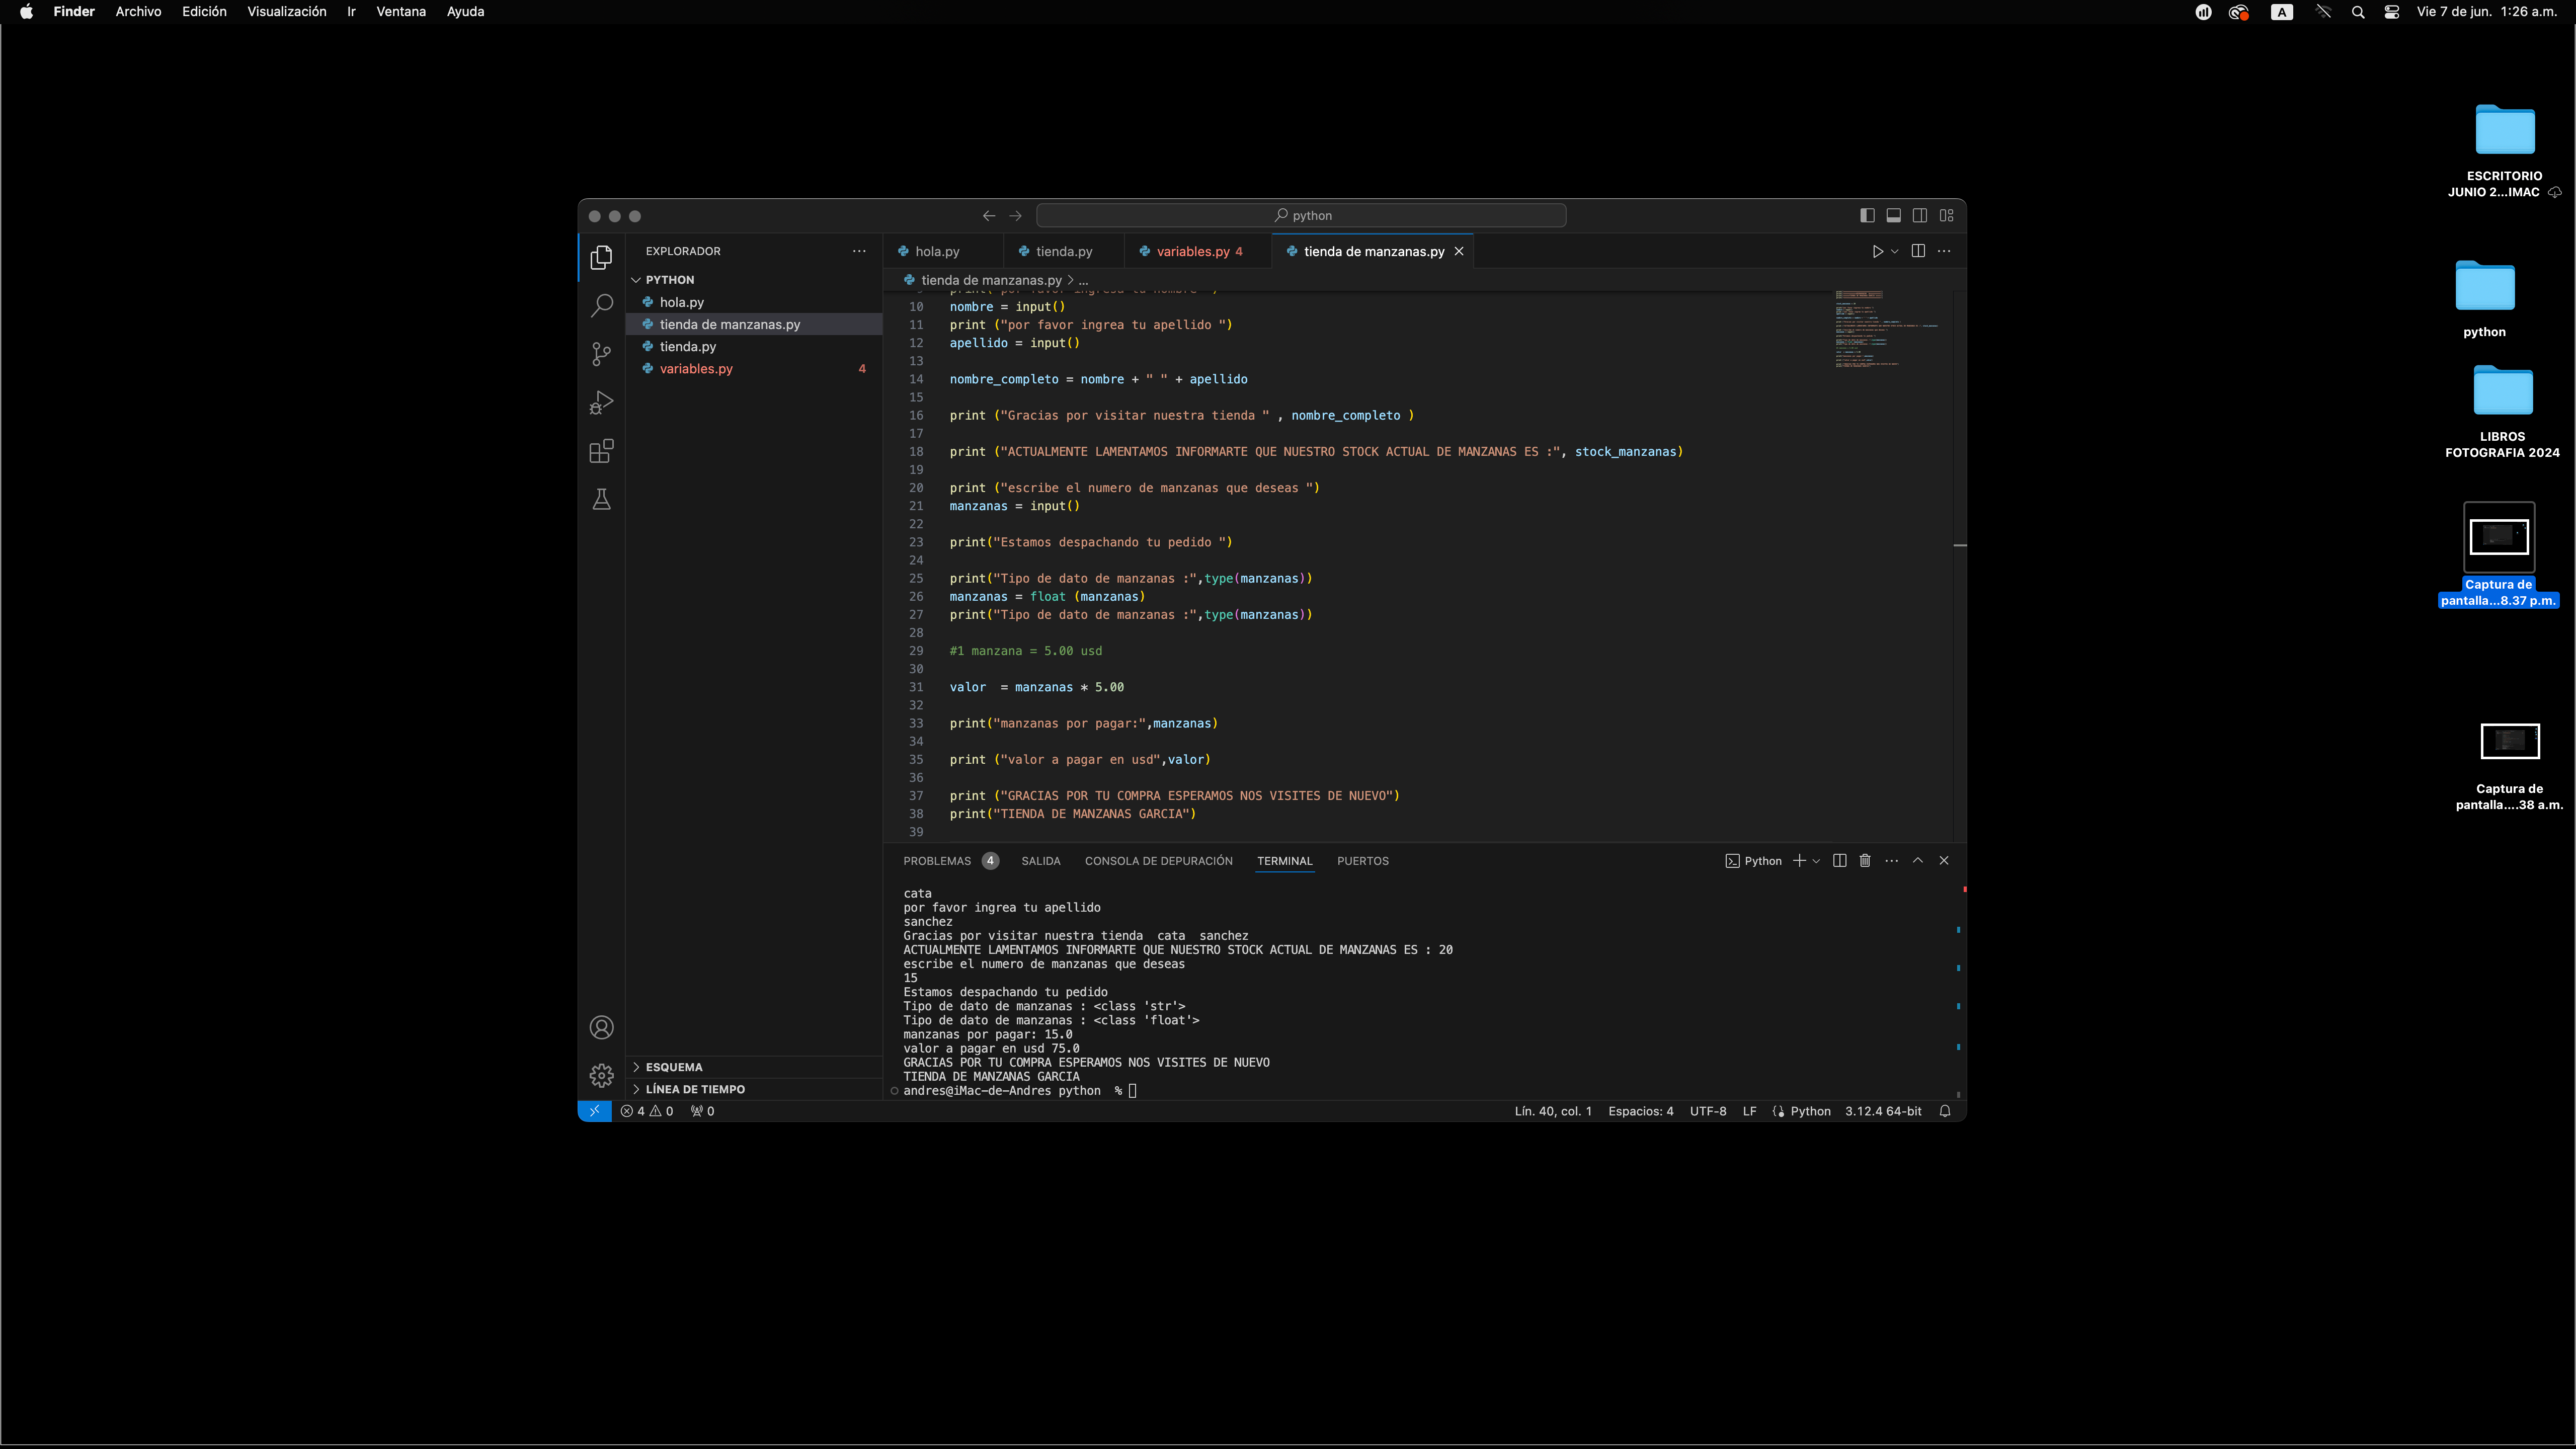
Task: Click the errors and warnings status indicator
Action: pyautogui.click(x=647, y=1111)
